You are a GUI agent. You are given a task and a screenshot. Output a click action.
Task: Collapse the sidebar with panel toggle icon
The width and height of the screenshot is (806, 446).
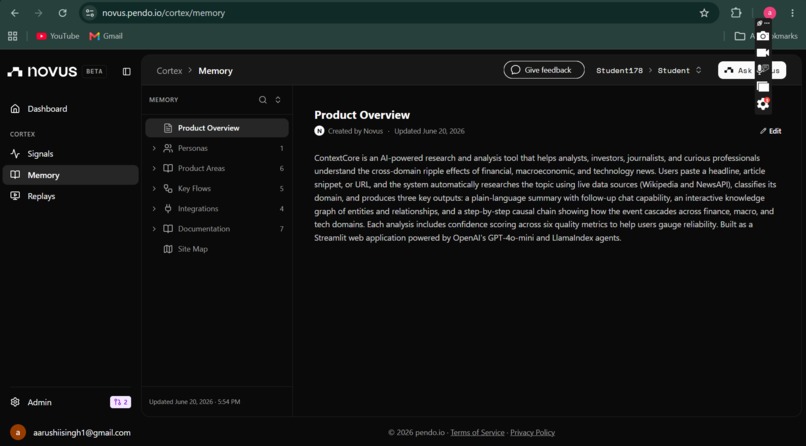point(126,71)
